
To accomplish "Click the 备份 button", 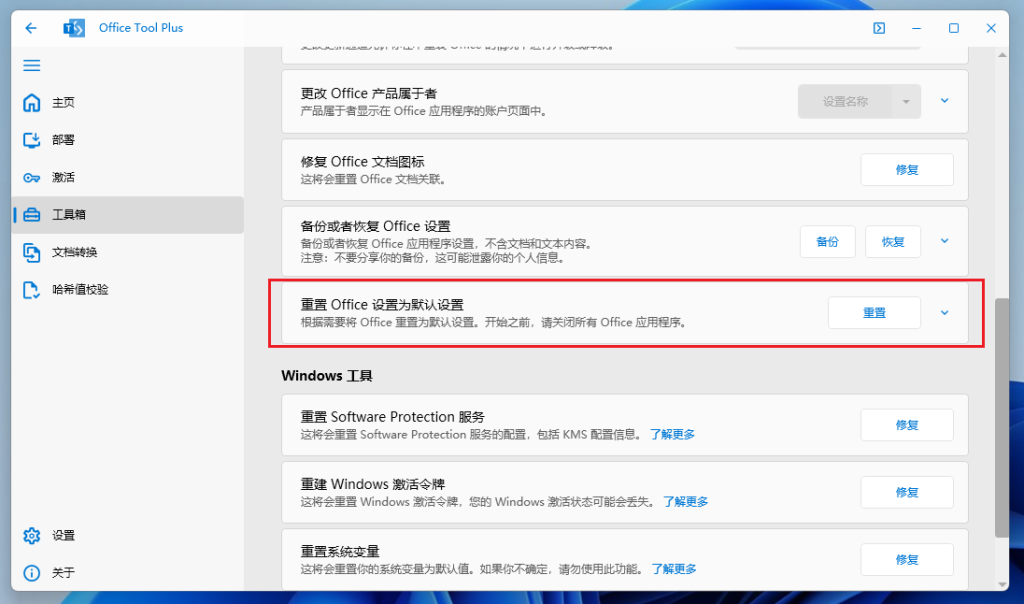I will [x=827, y=242].
